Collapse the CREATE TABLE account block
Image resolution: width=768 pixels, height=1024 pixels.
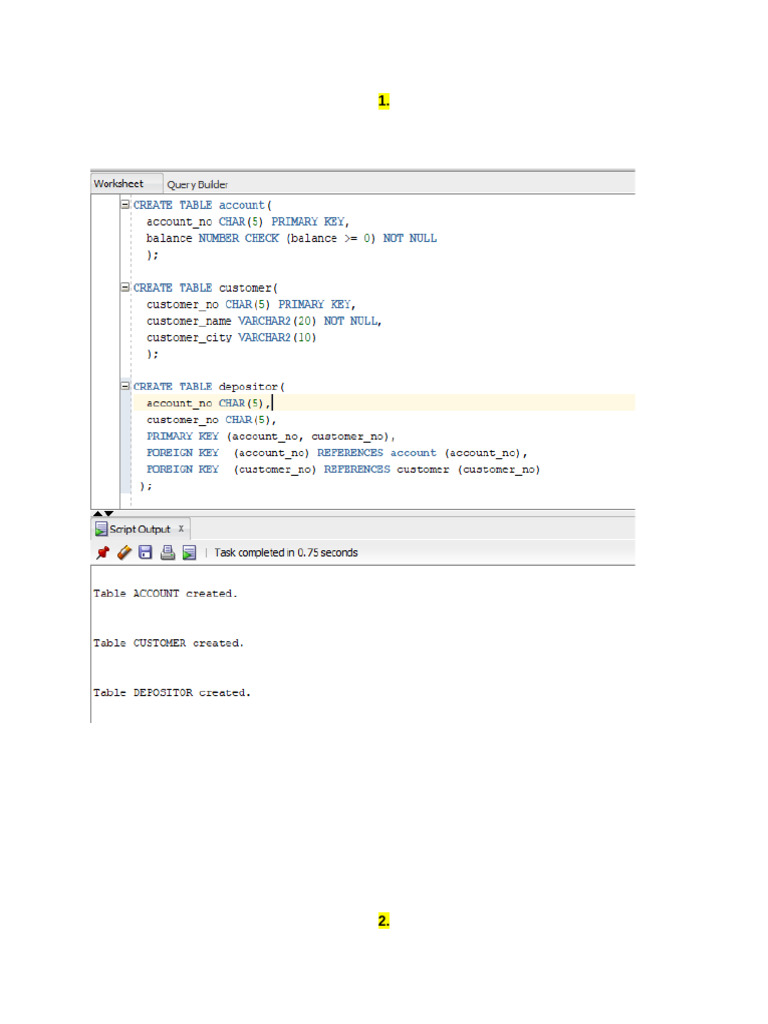[125, 205]
